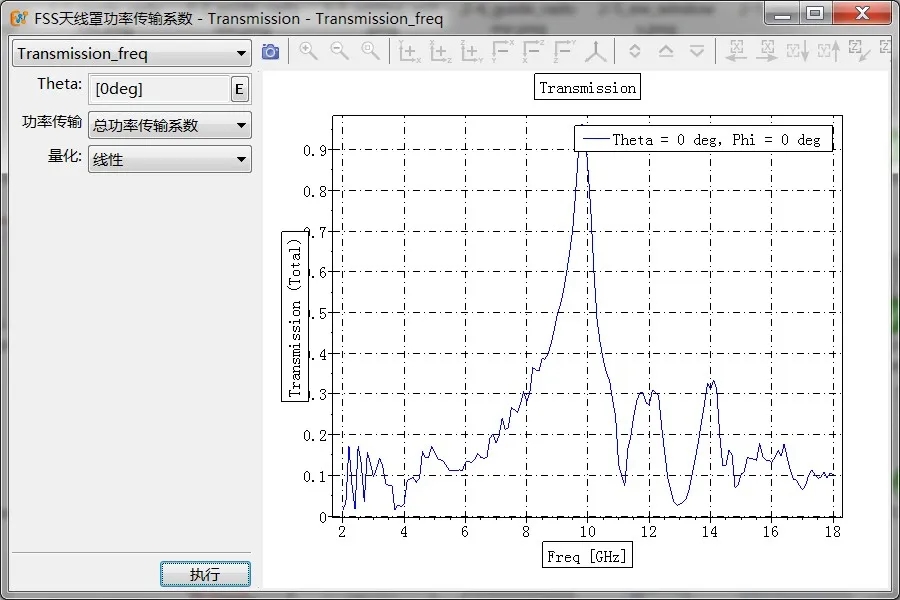Click the 执行 execute button
This screenshot has height=600, width=900.
click(x=205, y=574)
